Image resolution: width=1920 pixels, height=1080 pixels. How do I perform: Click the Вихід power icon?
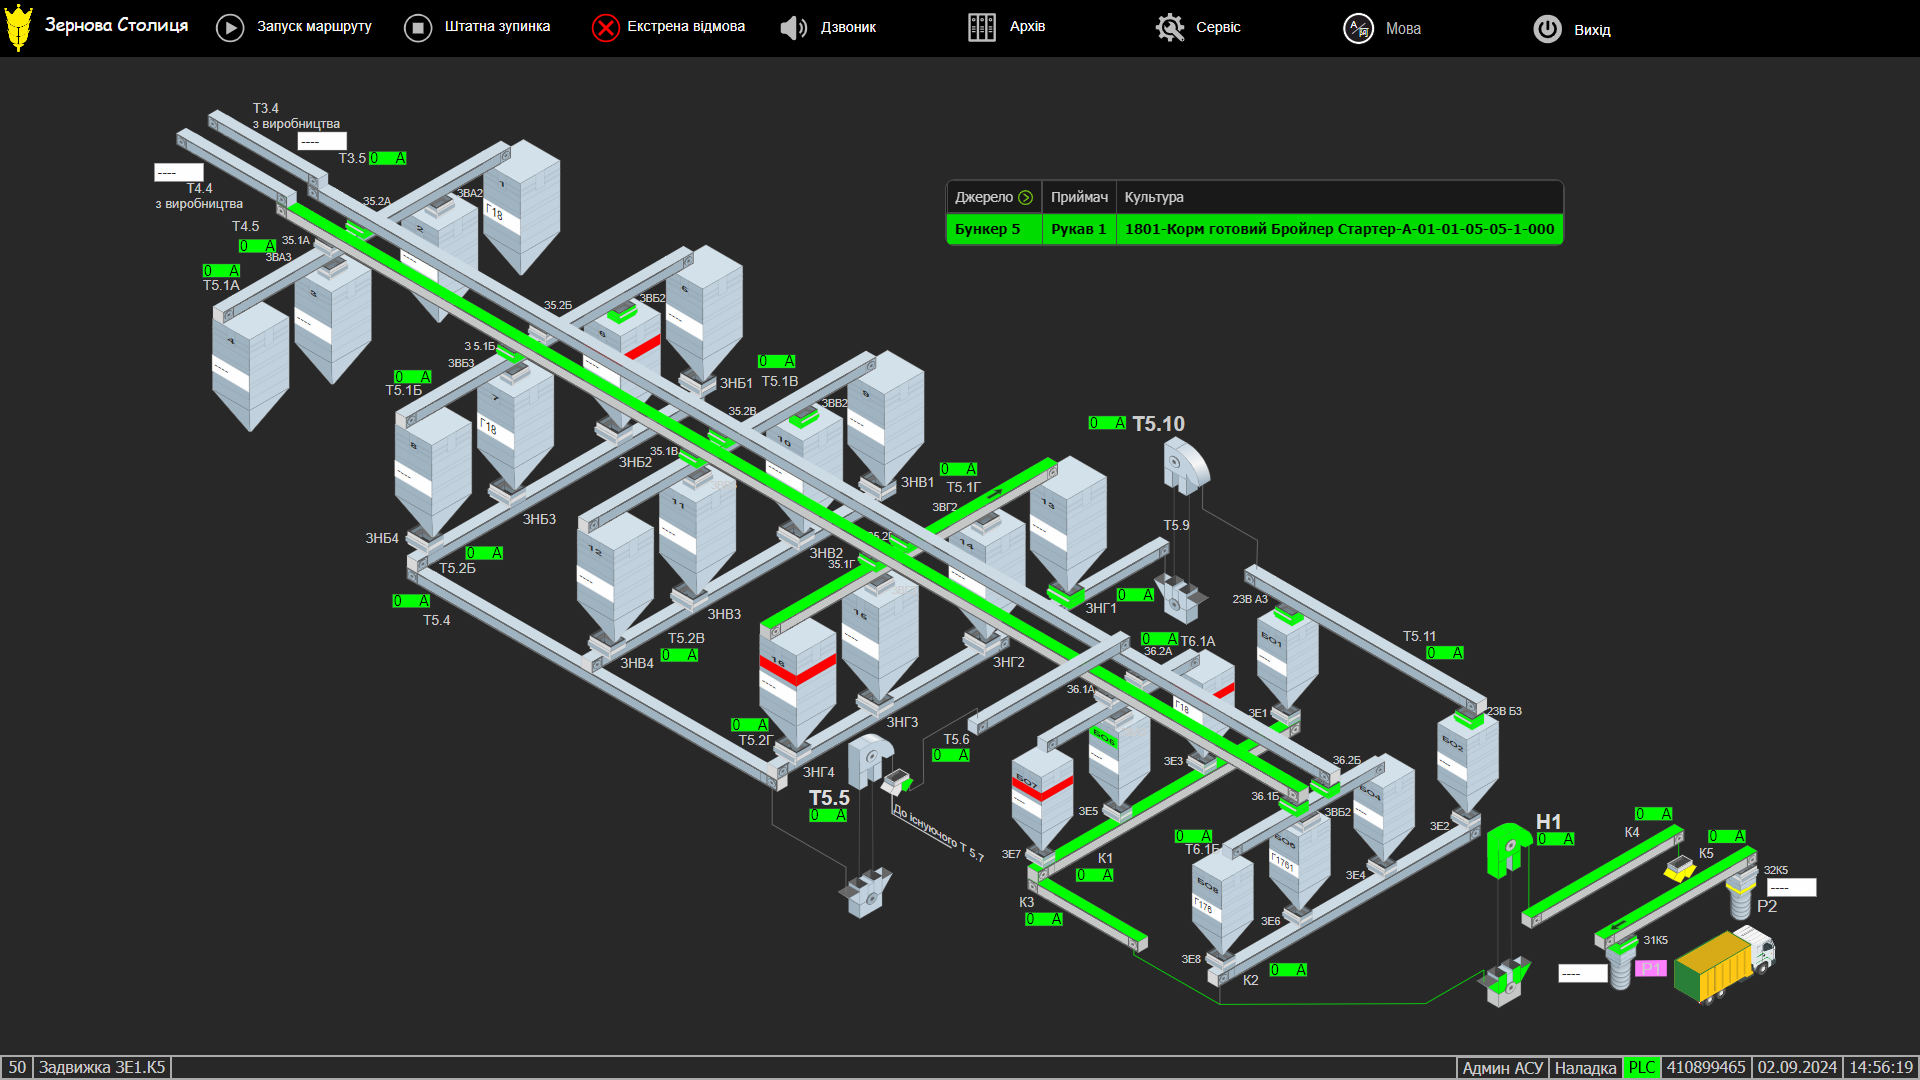(1547, 29)
